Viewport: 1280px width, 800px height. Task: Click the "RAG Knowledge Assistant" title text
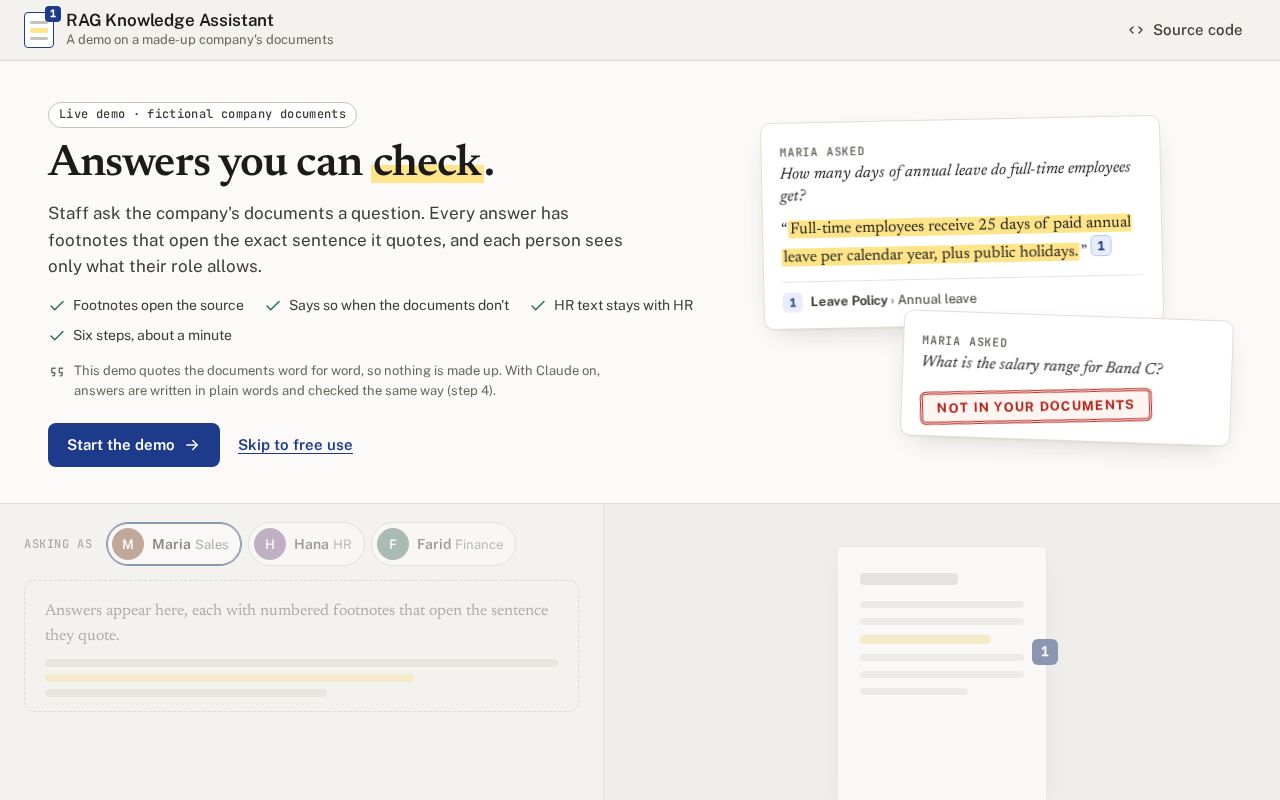point(170,20)
